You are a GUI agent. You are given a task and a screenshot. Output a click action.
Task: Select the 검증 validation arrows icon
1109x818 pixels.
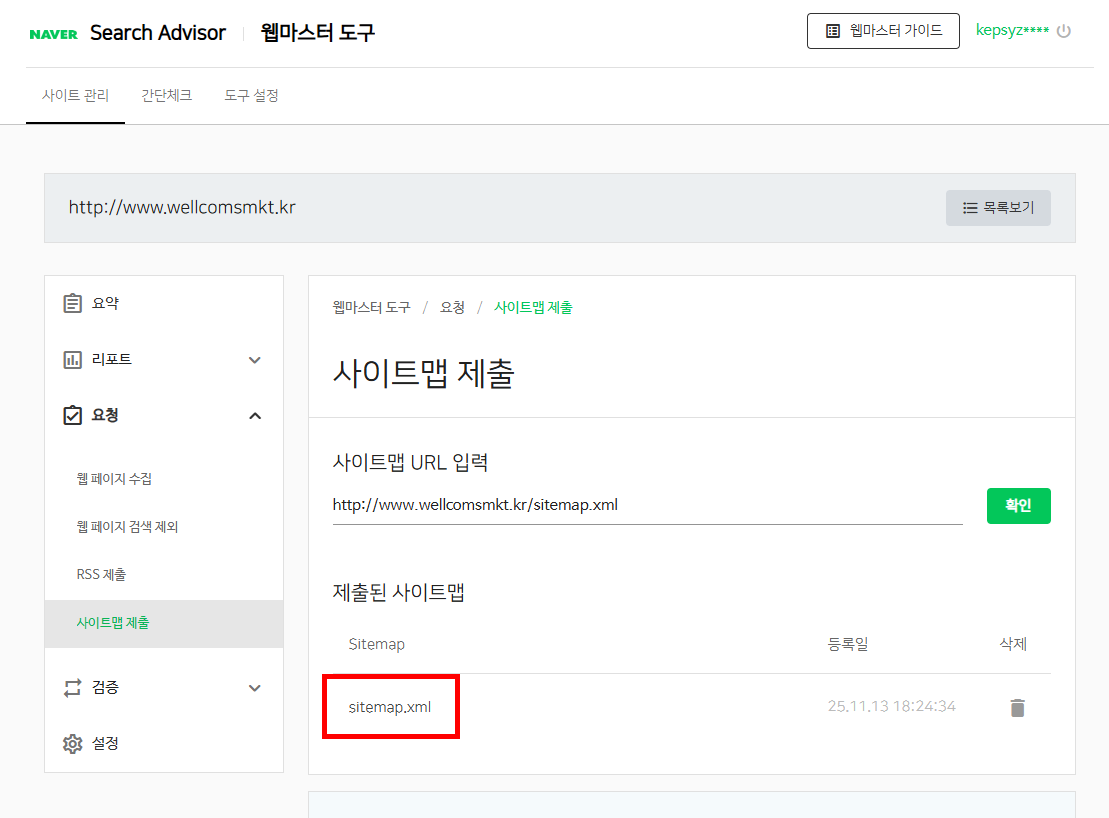[73, 687]
